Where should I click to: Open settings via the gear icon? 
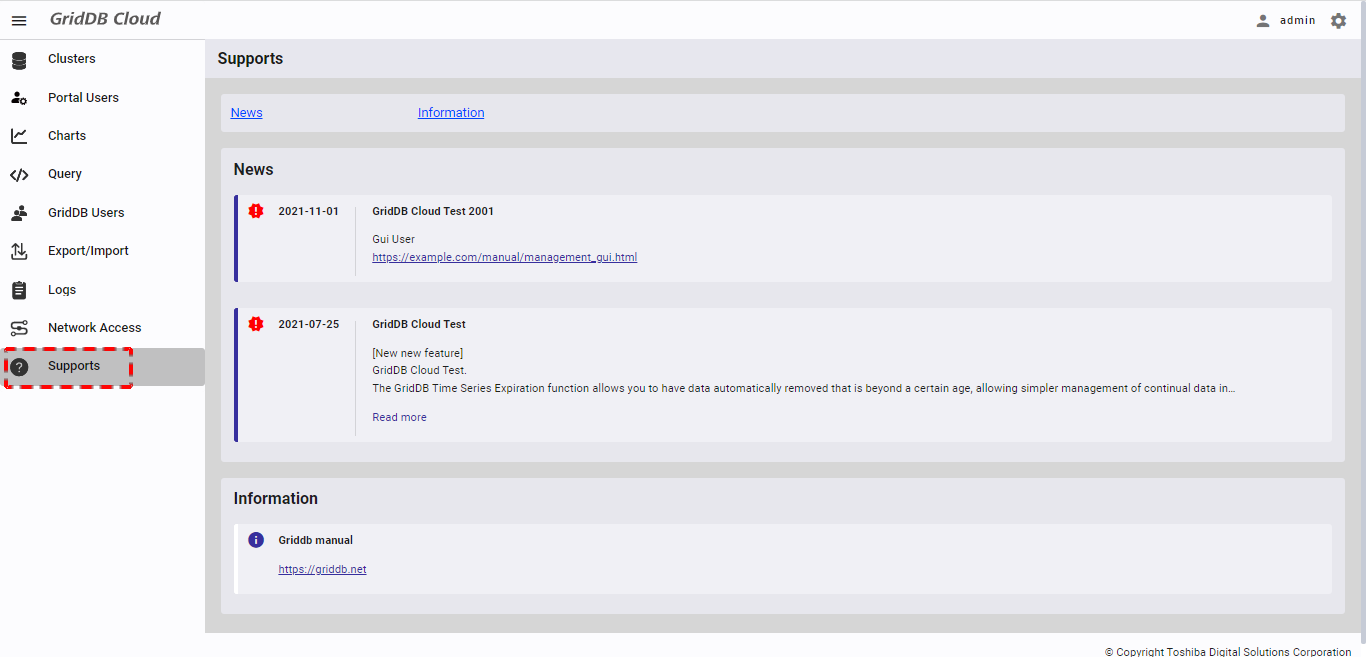click(x=1338, y=20)
